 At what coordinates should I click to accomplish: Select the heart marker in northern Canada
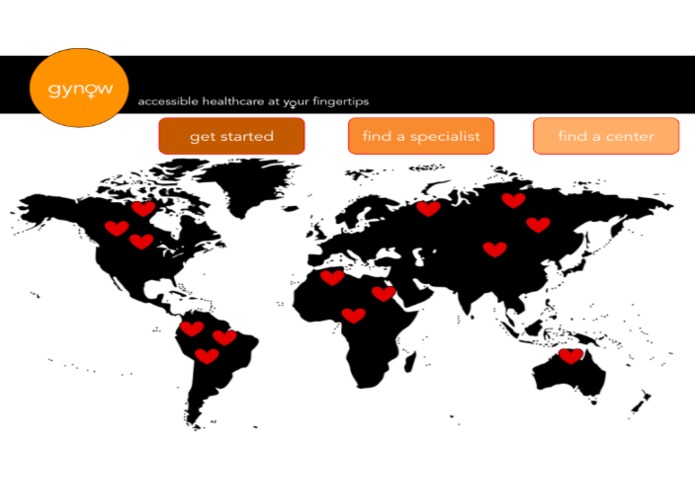143,208
